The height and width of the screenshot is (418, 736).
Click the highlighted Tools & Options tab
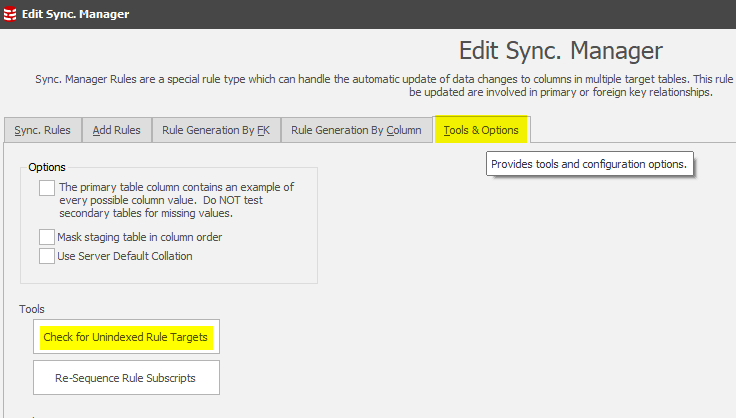(x=481, y=130)
